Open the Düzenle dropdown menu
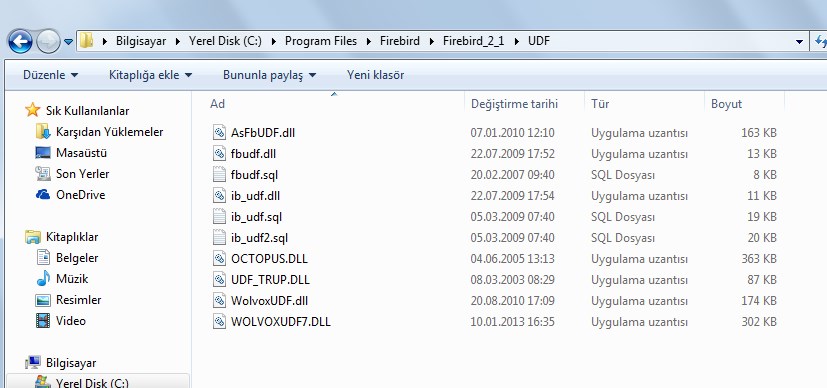Viewport: 827px width, 388px height. pyautogui.click(x=50, y=75)
